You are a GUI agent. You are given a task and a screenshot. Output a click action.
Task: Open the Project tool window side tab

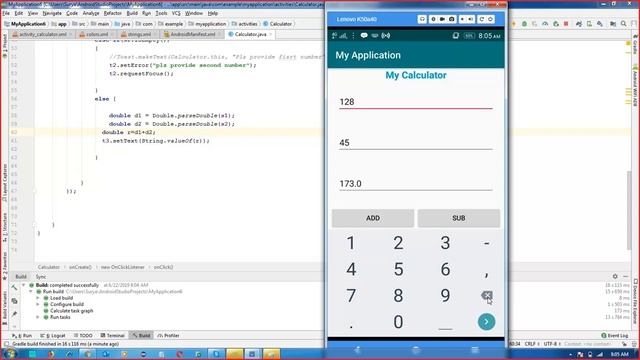(x=4, y=45)
